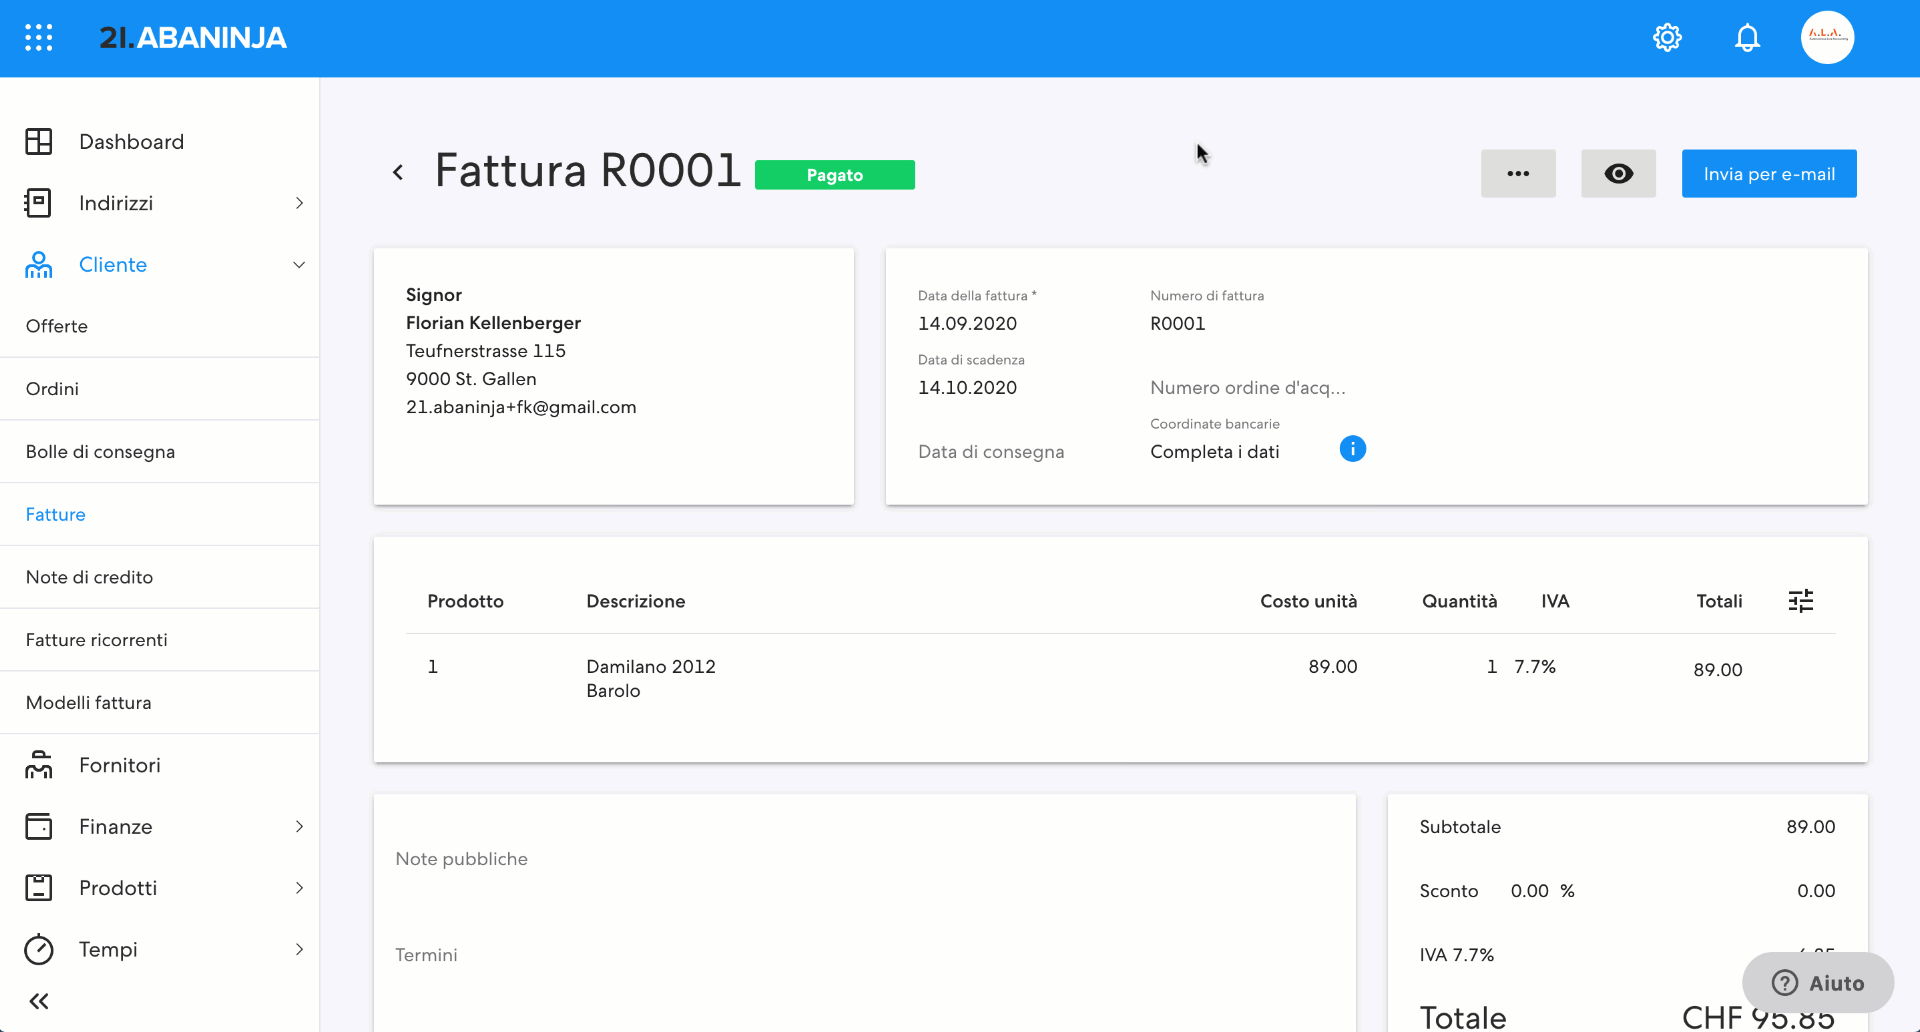
Task: Click the notifications bell icon
Action: coord(1747,38)
